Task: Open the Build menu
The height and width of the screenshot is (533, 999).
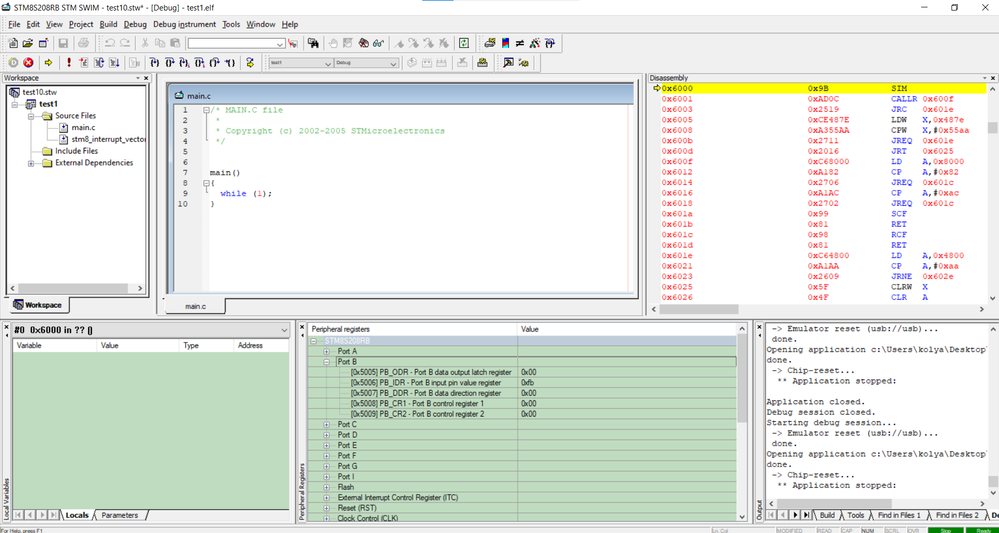Action: click(x=108, y=24)
